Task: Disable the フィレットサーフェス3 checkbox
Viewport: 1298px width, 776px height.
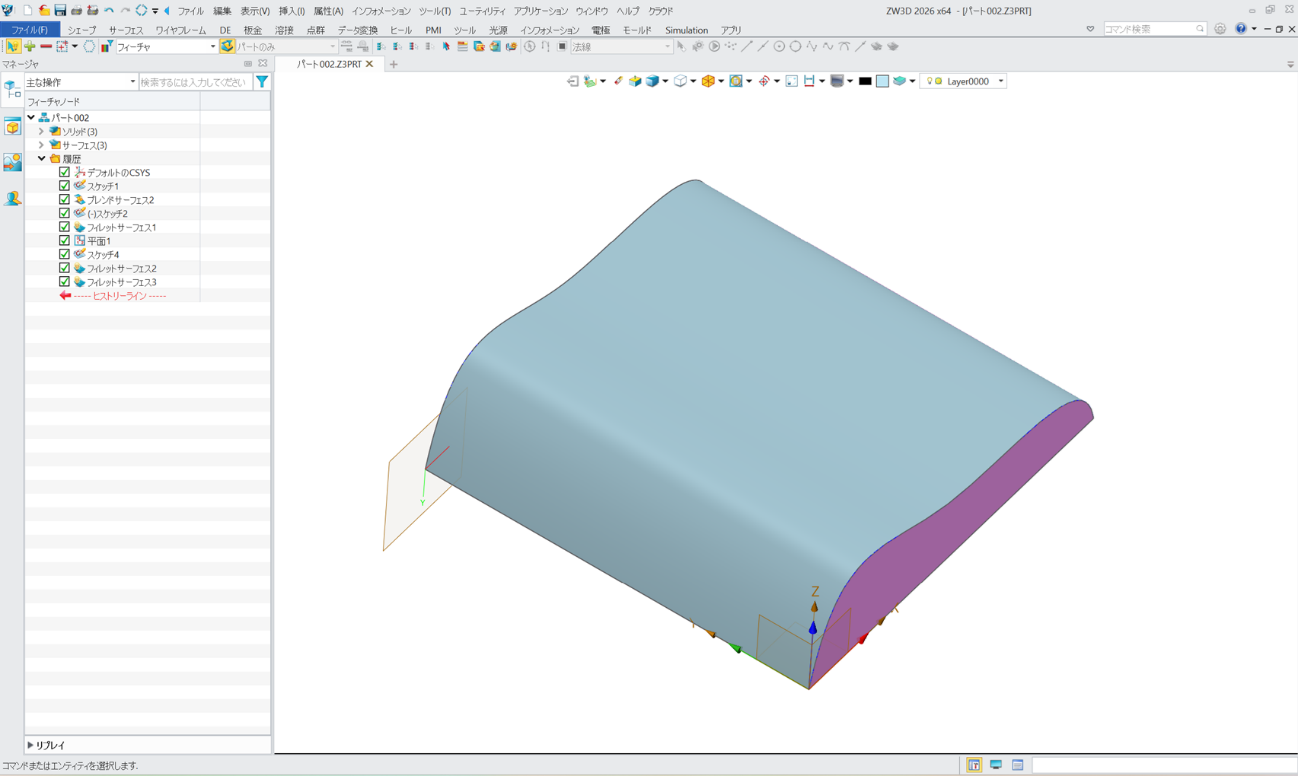Action: click(x=65, y=282)
